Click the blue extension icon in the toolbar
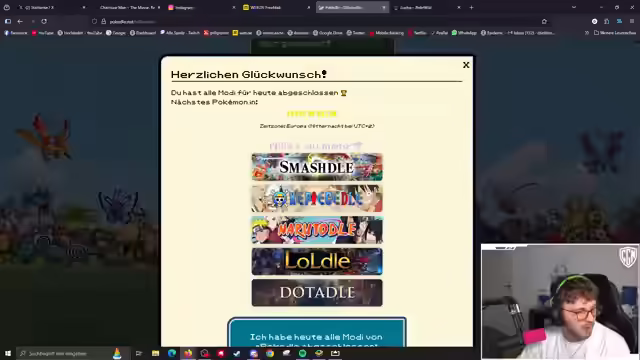The height and width of the screenshot is (360, 640). click(620, 21)
